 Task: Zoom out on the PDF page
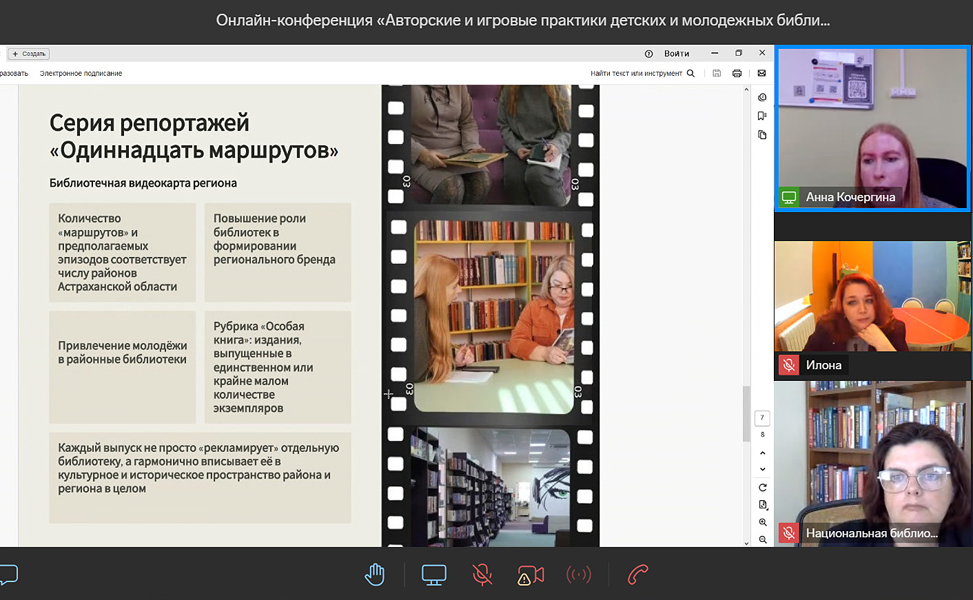[x=762, y=539]
